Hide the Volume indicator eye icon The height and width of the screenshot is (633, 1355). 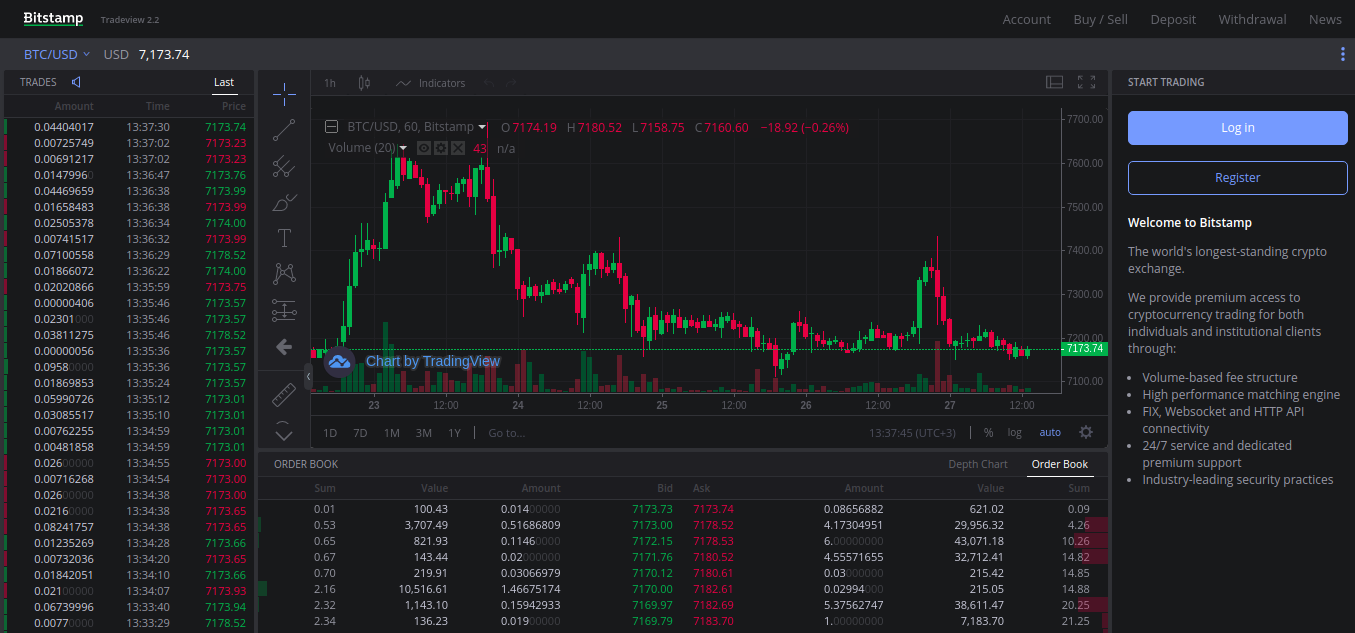click(424, 148)
